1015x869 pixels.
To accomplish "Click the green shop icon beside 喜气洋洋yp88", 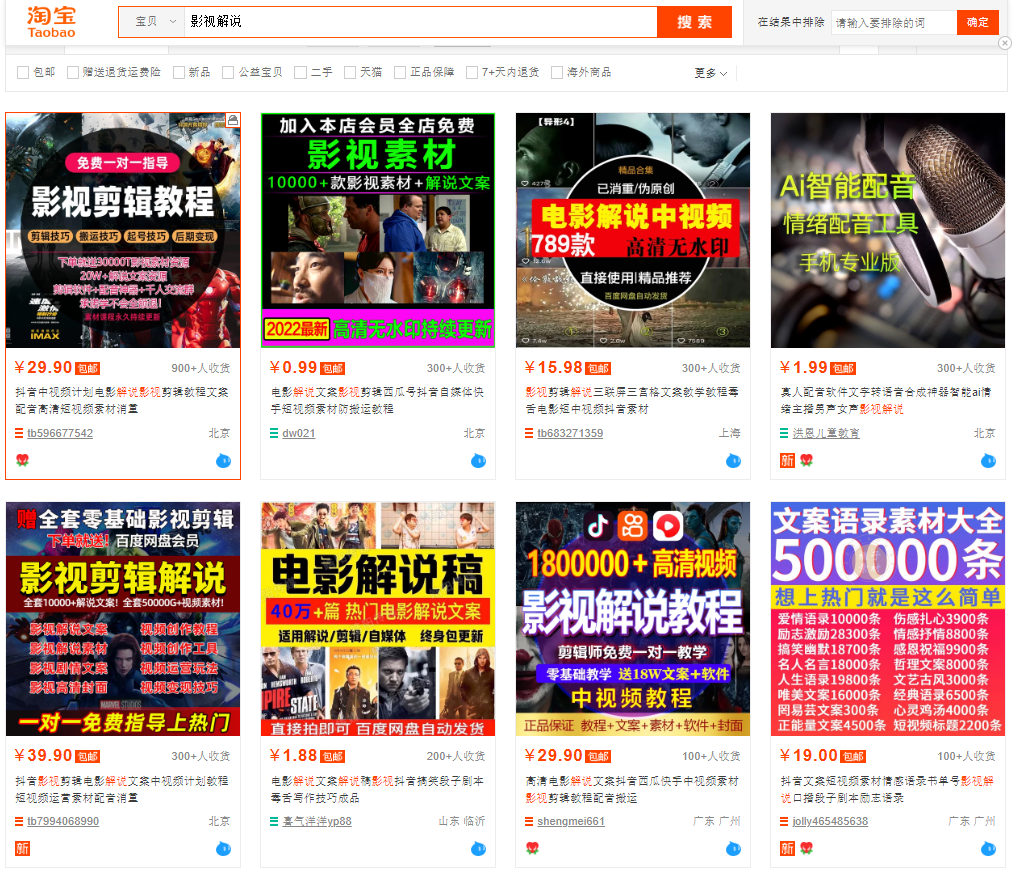I will click(x=274, y=821).
